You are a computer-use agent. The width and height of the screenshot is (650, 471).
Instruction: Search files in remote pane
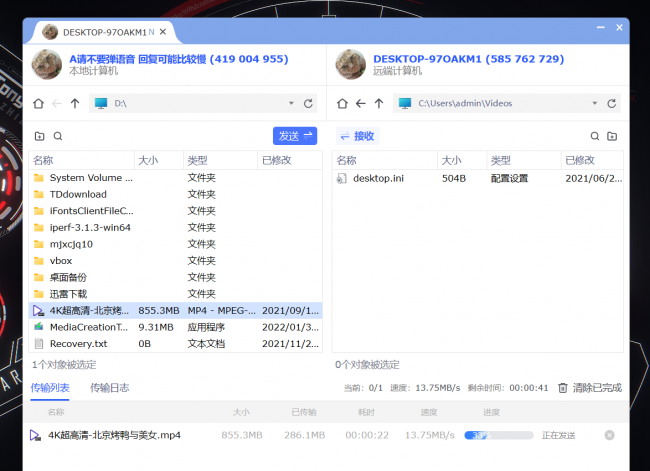pos(594,136)
